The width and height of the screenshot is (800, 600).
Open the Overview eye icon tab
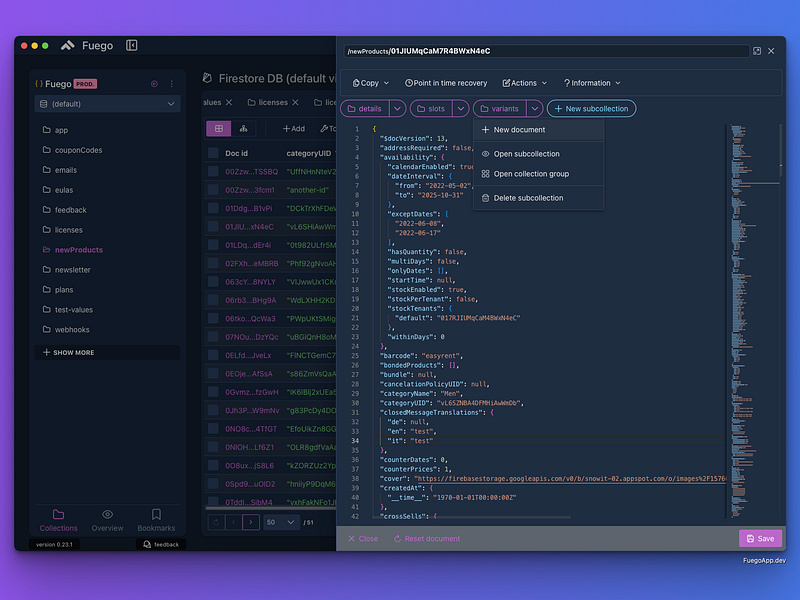[x=107, y=514]
